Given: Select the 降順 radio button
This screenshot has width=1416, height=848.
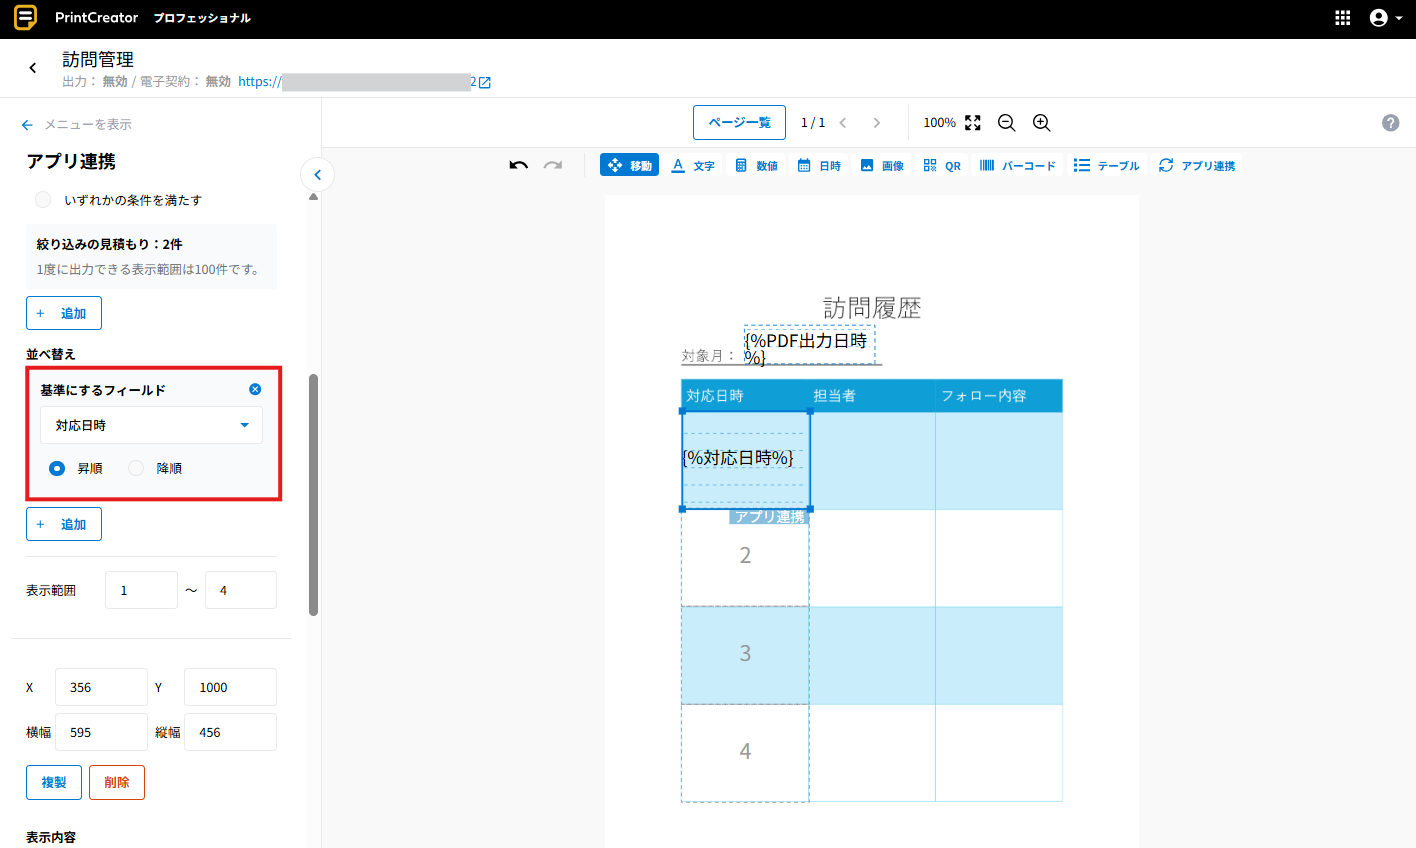Looking at the screenshot, I should (x=136, y=468).
